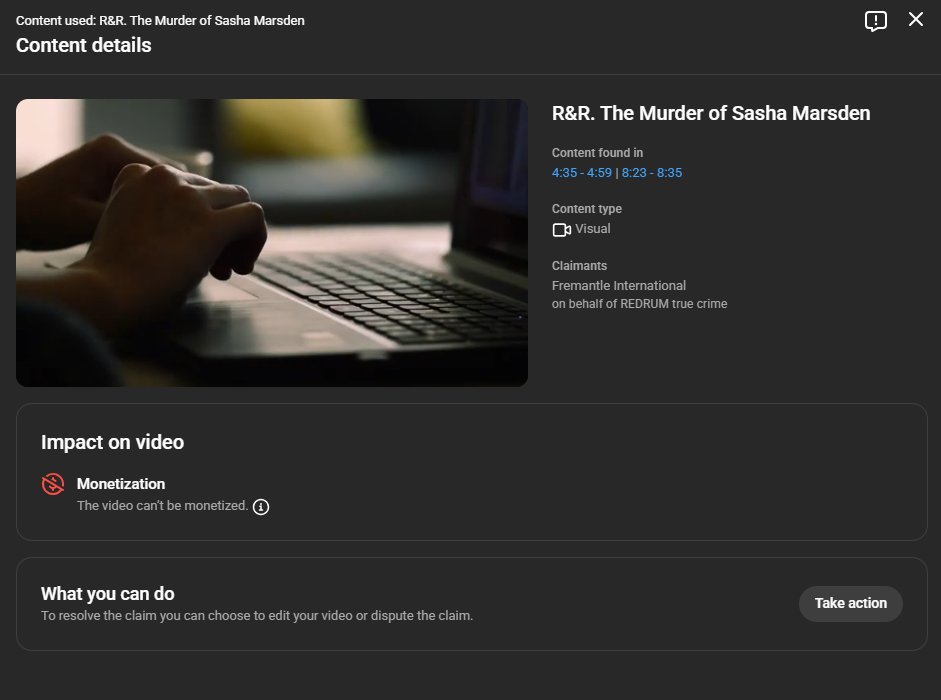Jump to the 8:23 - 8:35 timestamp segment
The image size is (941, 700).
[x=652, y=173]
